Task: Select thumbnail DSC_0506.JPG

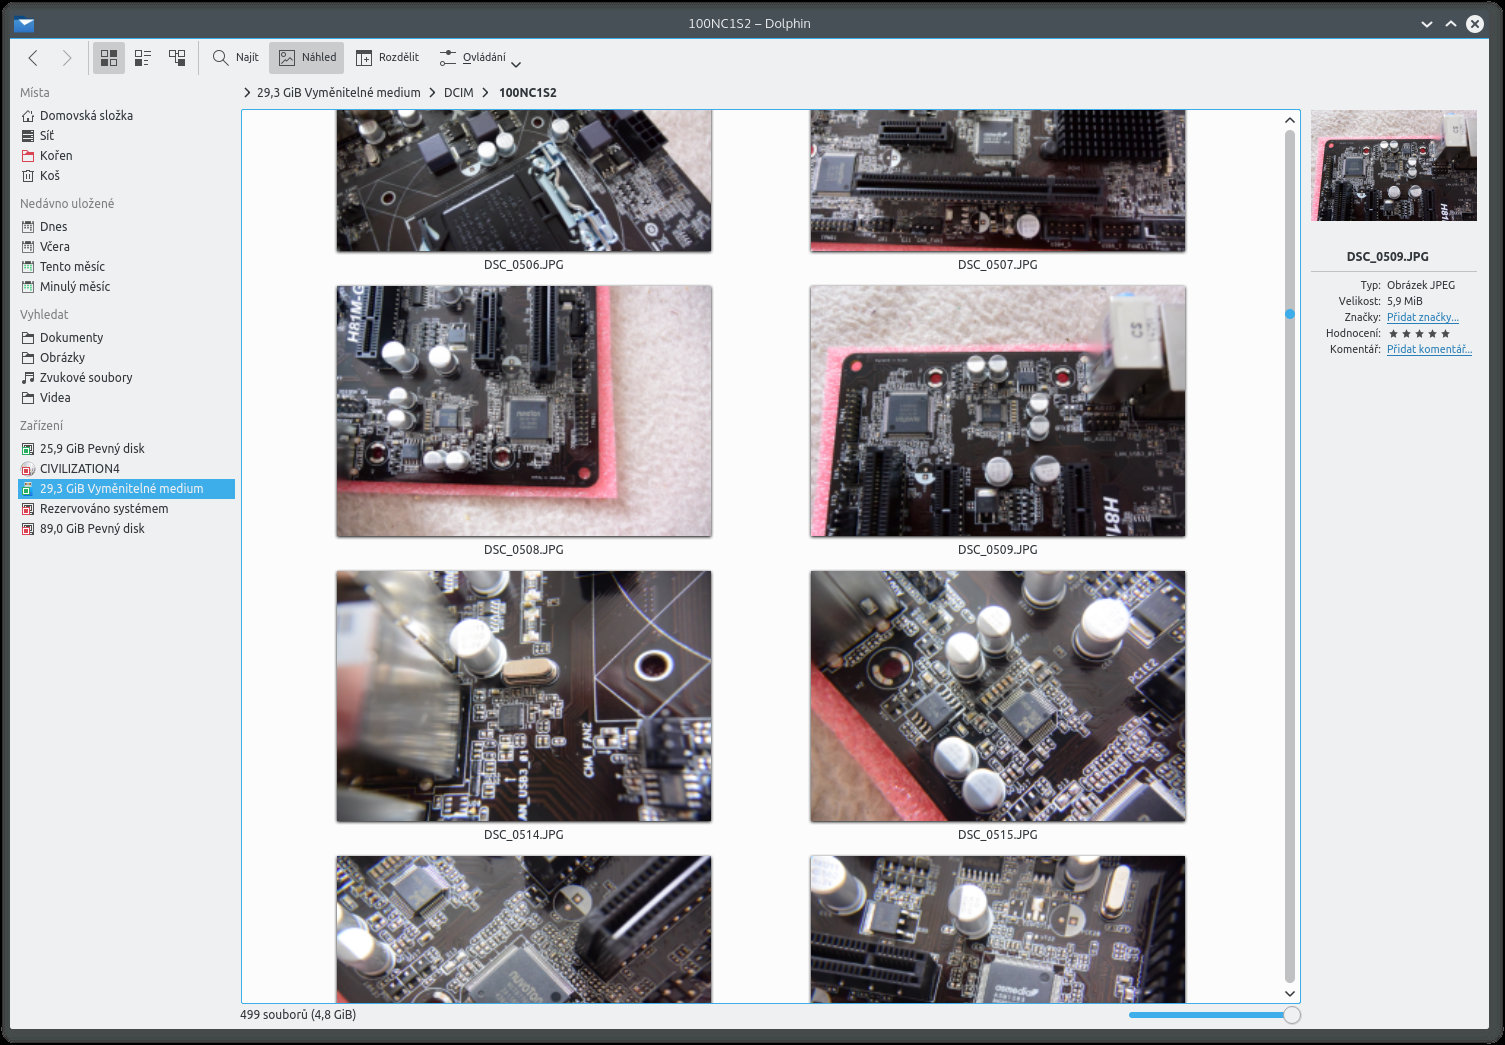Action: [524, 181]
